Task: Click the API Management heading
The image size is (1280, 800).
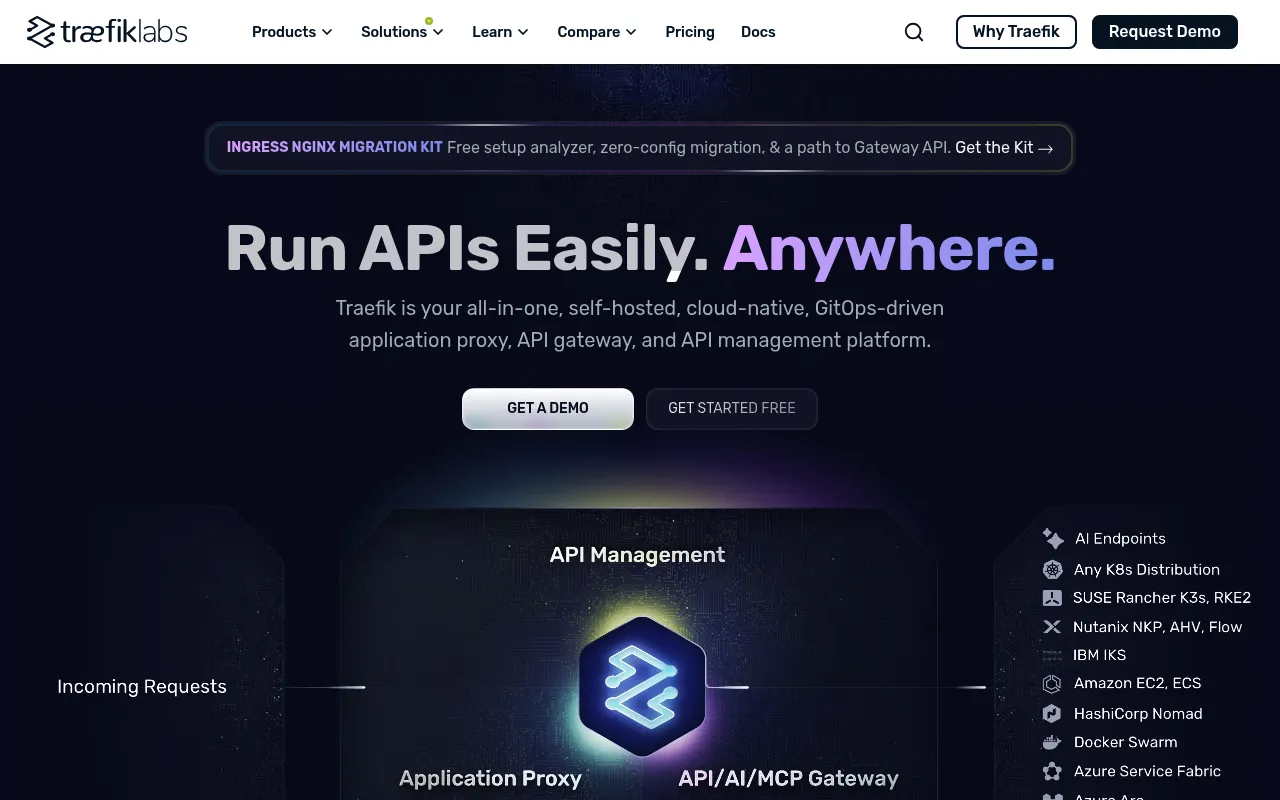Action: pyautogui.click(x=638, y=555)
